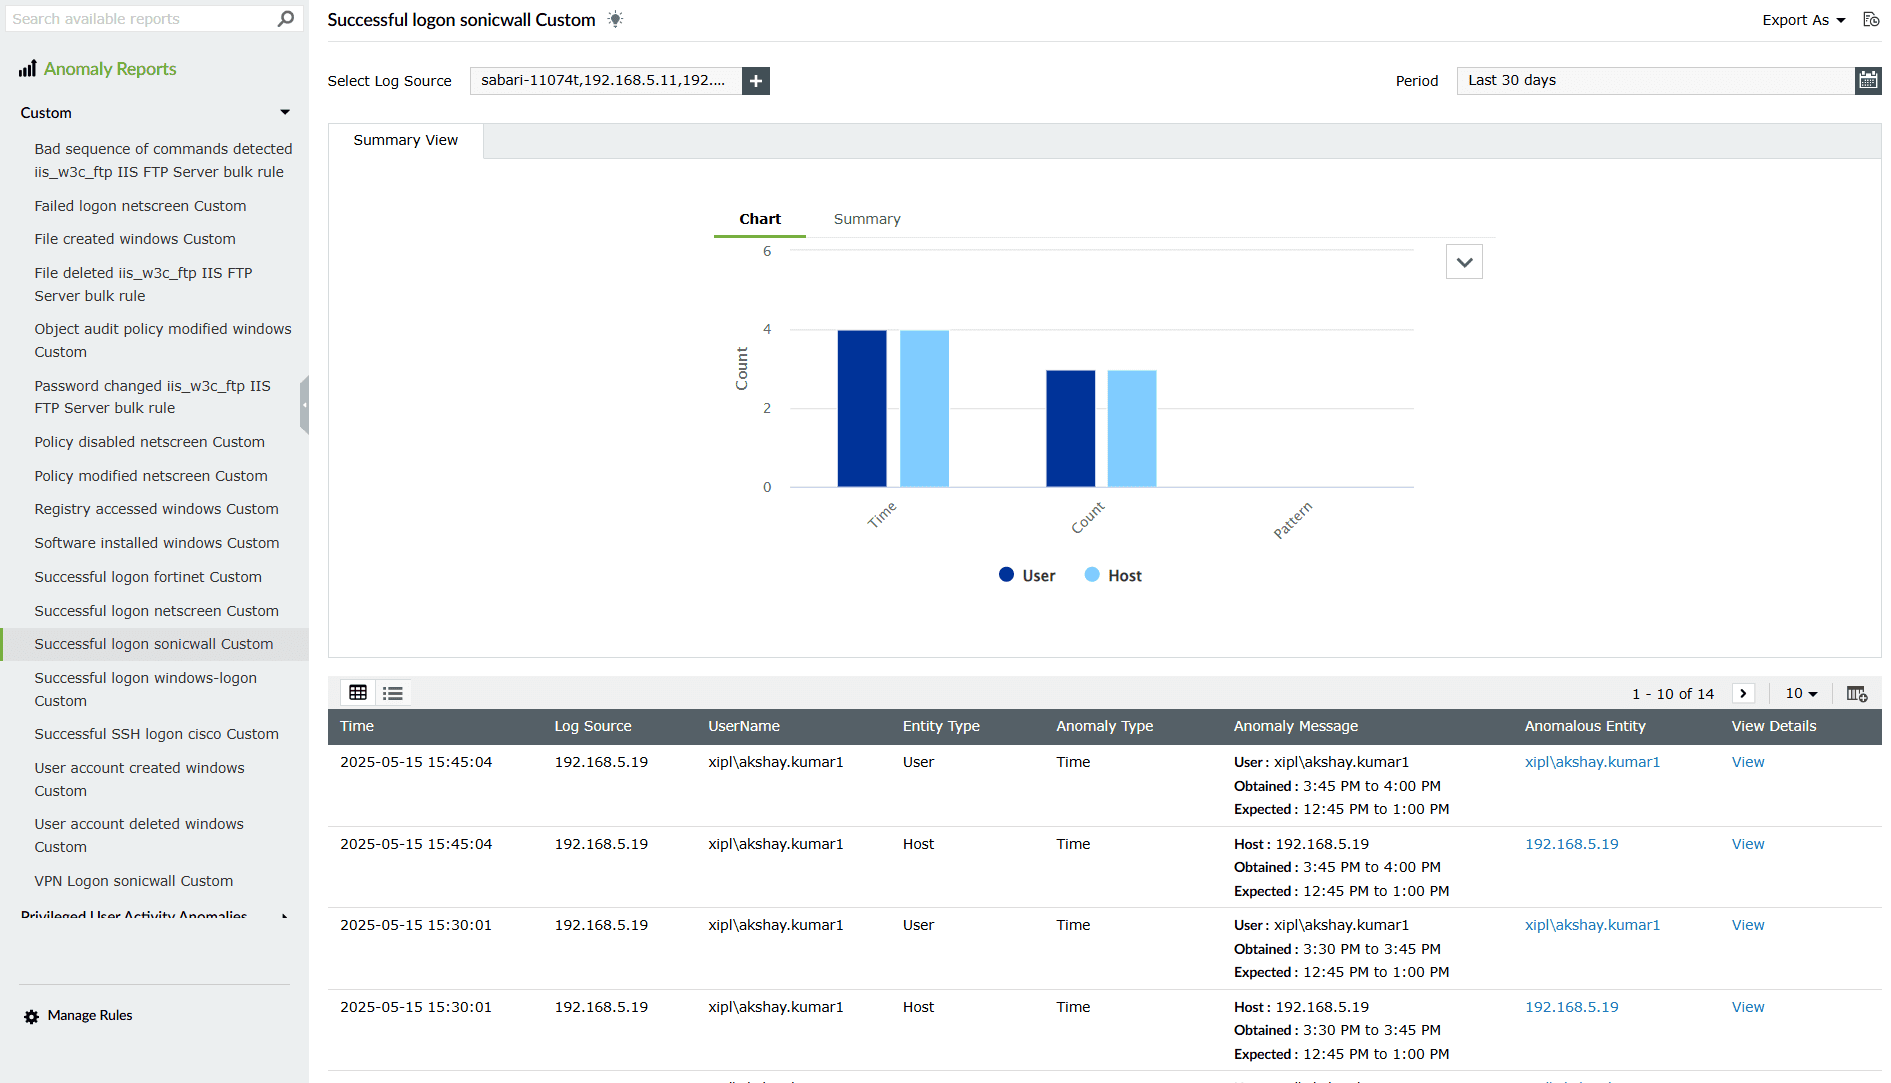Open Successful logon fortinet Custom report
Screen dimensions: 1891x1083
tap(148, 577)
